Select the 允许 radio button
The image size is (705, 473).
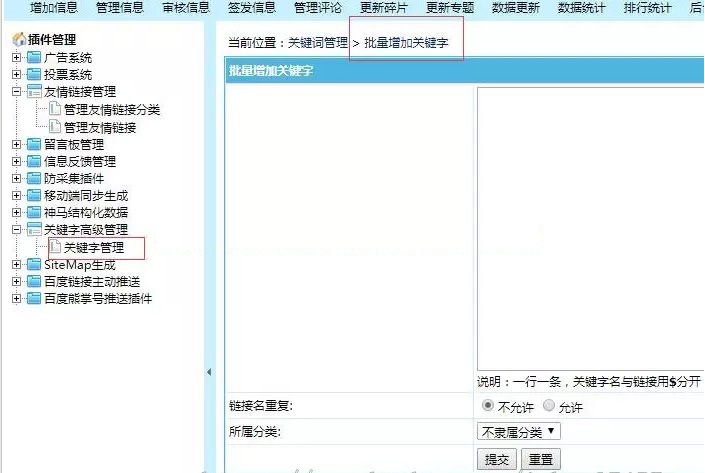(548, 406)
